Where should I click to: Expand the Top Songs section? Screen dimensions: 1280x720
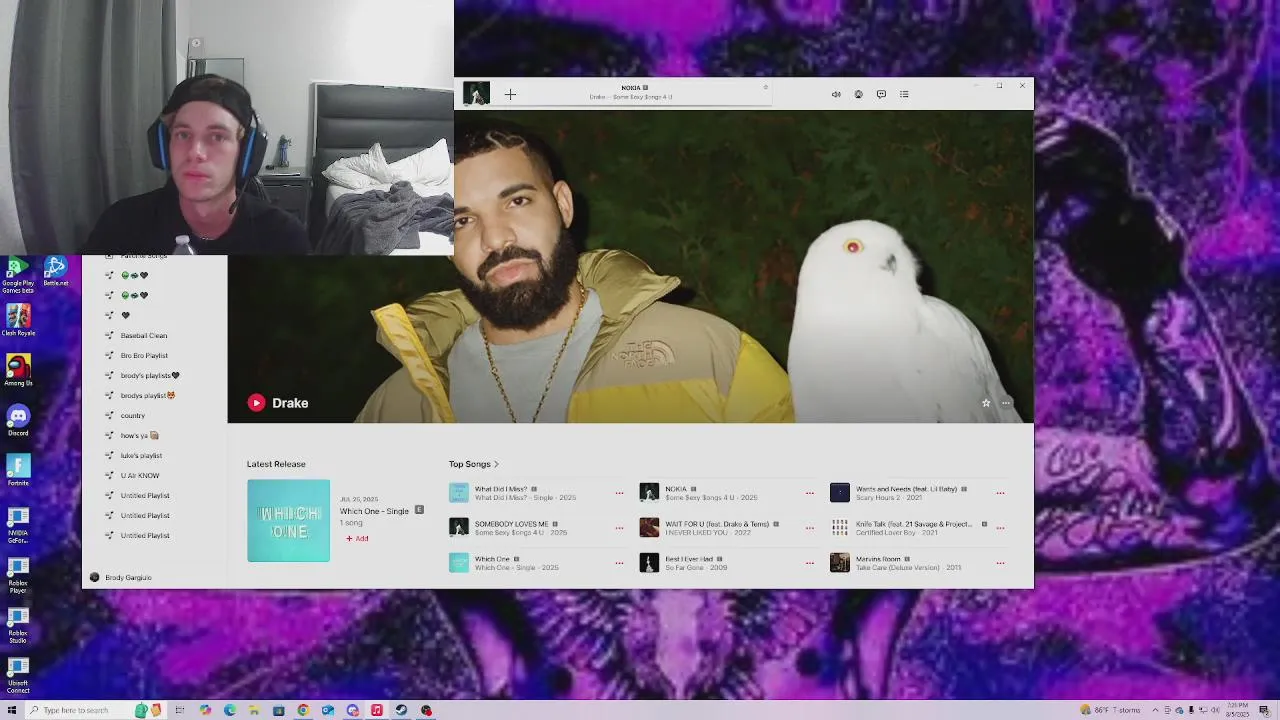coord(474,464)
